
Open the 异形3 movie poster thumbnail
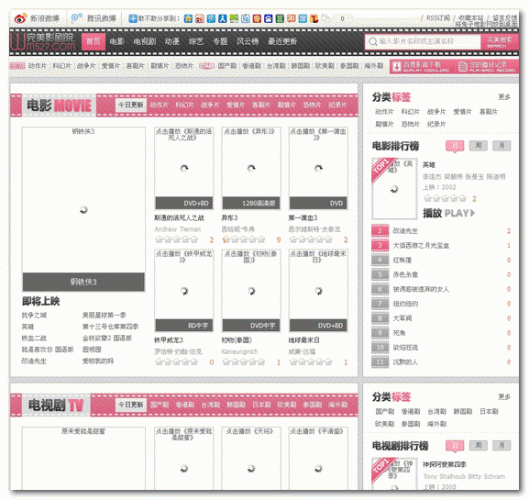pos(251,168)
